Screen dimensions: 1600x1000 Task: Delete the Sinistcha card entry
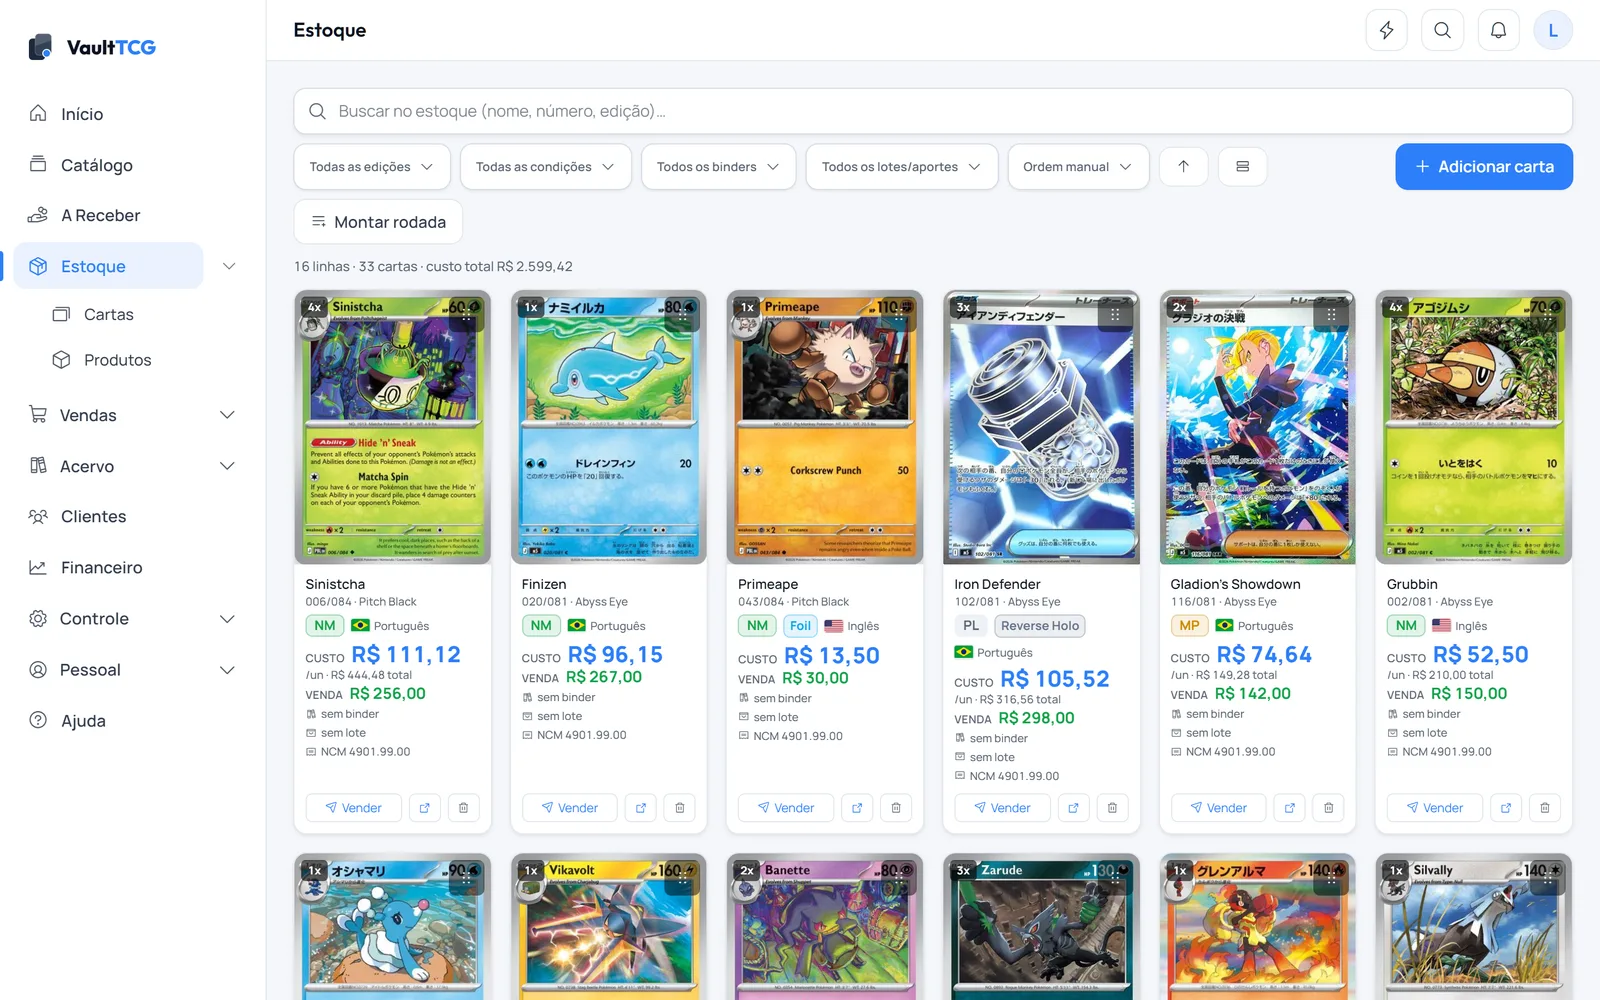(x=463, y=808)
